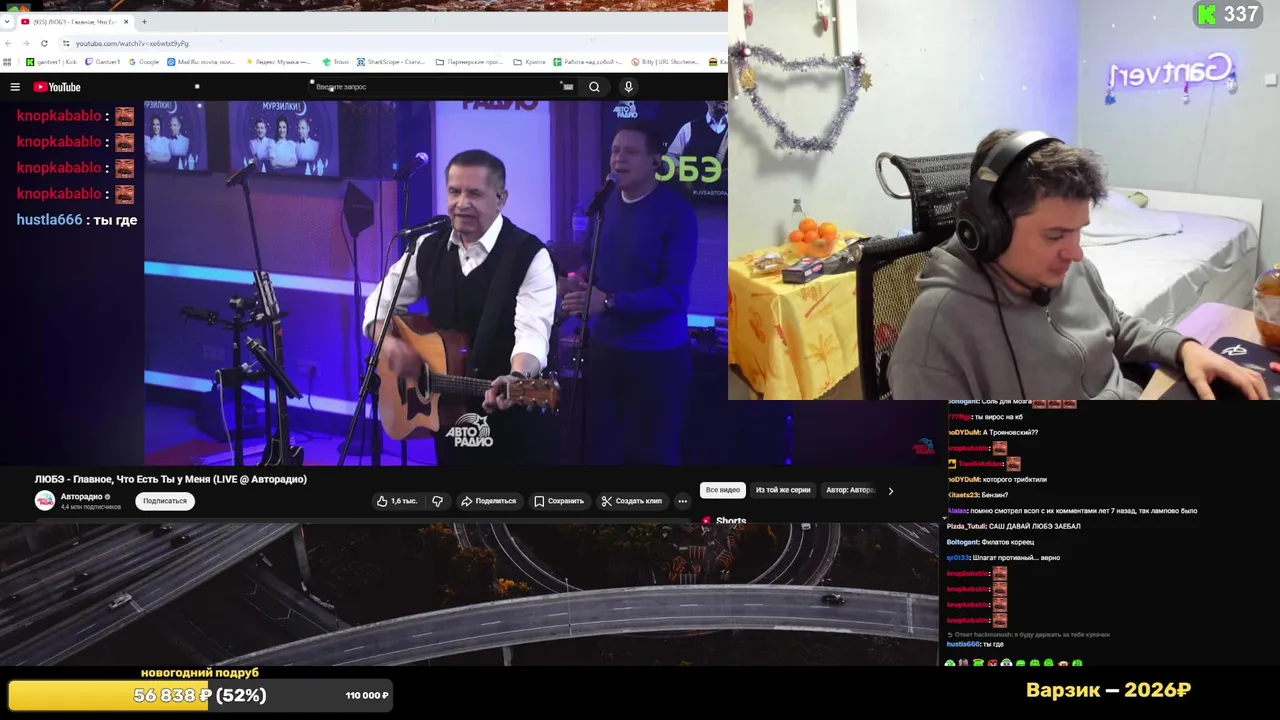
Task: Show more chips with the right chevron
Action: [890, 491]
